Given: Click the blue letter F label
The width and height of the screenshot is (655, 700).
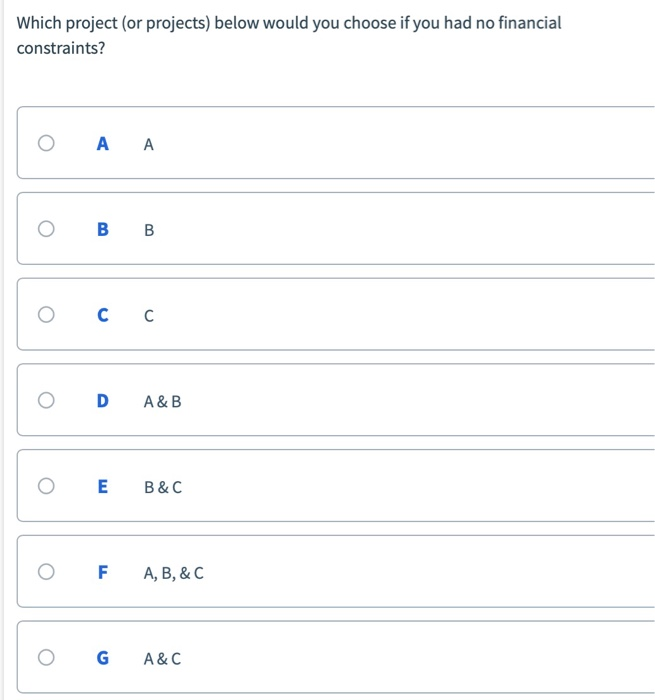Looking at the screenshot, I should (x=102, y=573).
